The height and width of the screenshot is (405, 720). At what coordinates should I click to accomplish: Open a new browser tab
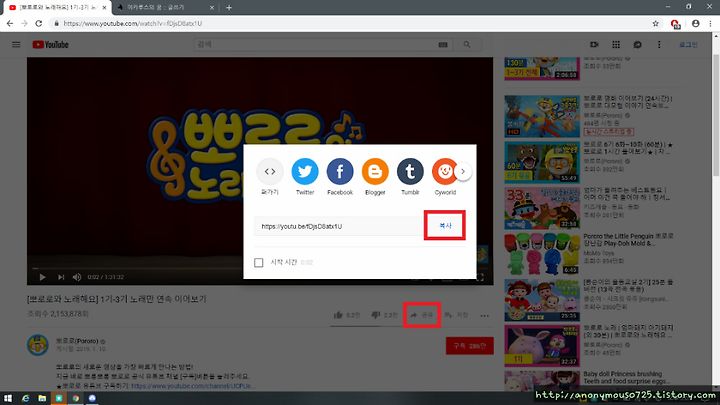229,7
